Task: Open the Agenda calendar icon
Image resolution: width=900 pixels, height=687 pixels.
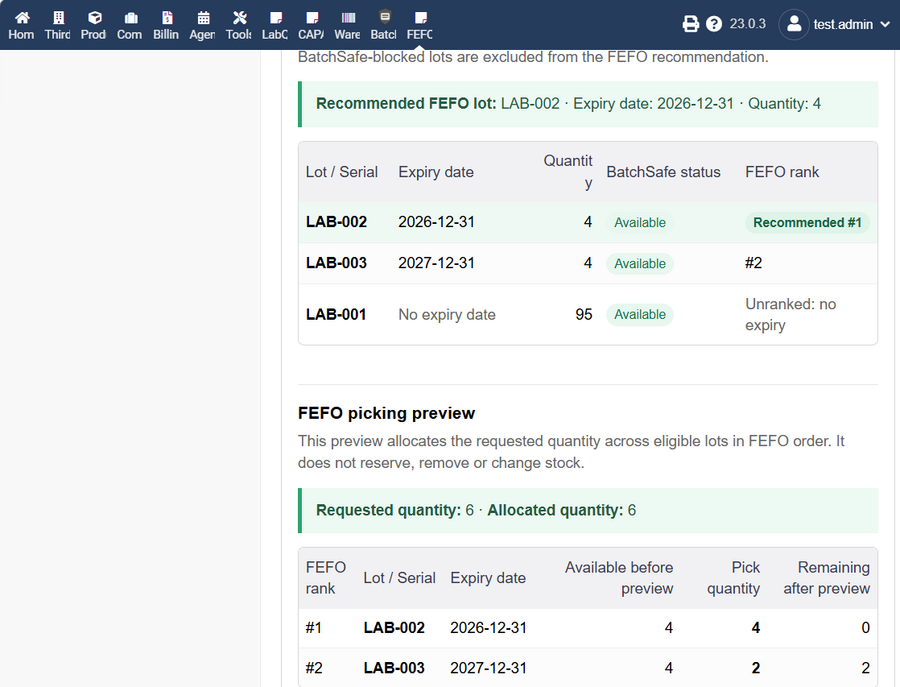Action: pyautogui.click(x=203, y=18)
